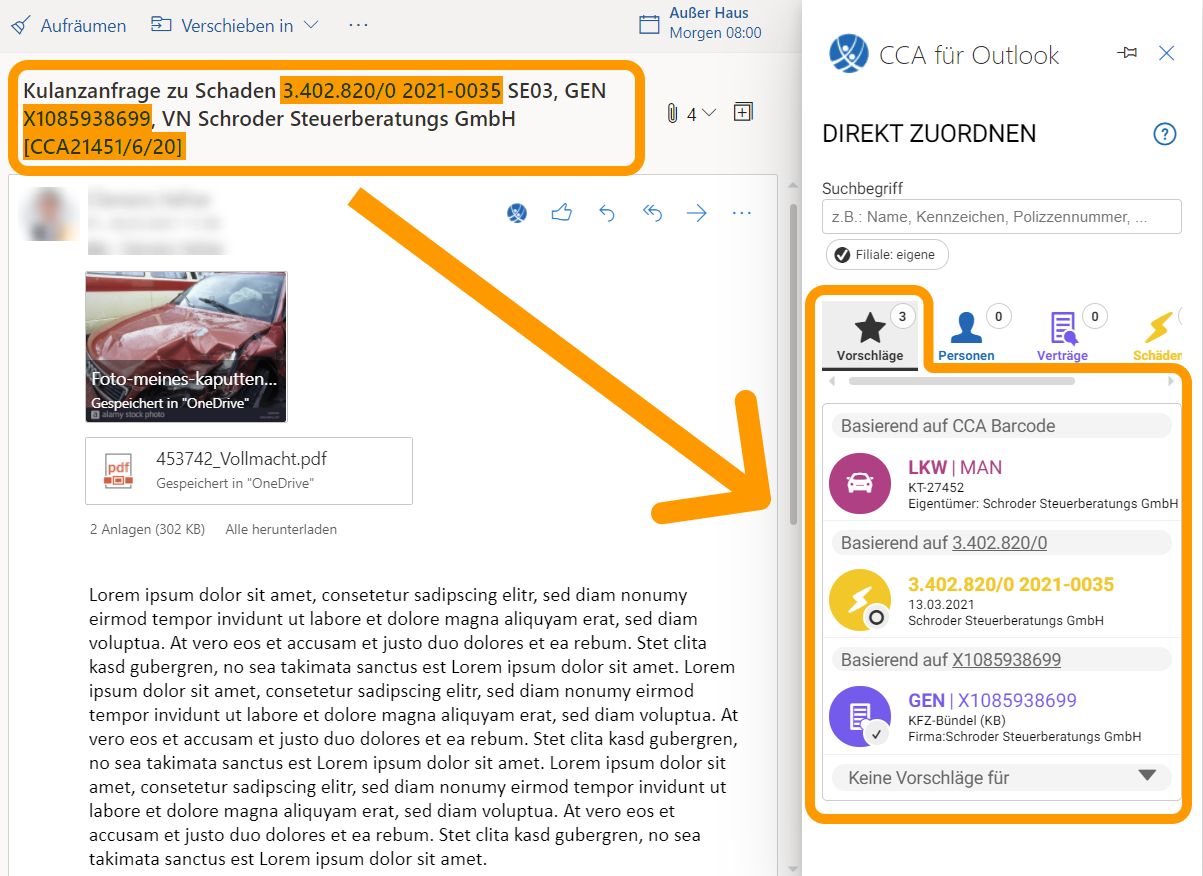Open the Außer Haus calendar entry
1203x876 pixels.
point(700,23)
